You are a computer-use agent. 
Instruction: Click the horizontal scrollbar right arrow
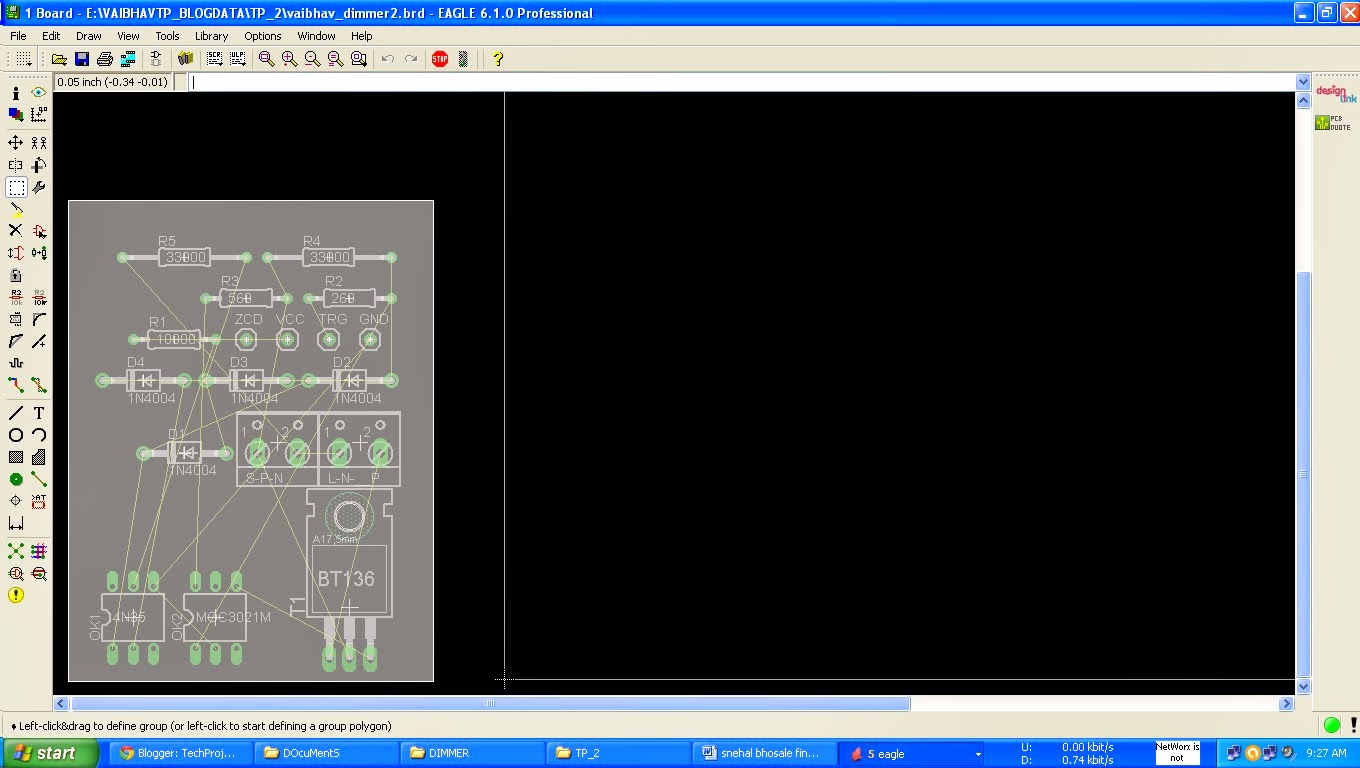(1287, 704)
